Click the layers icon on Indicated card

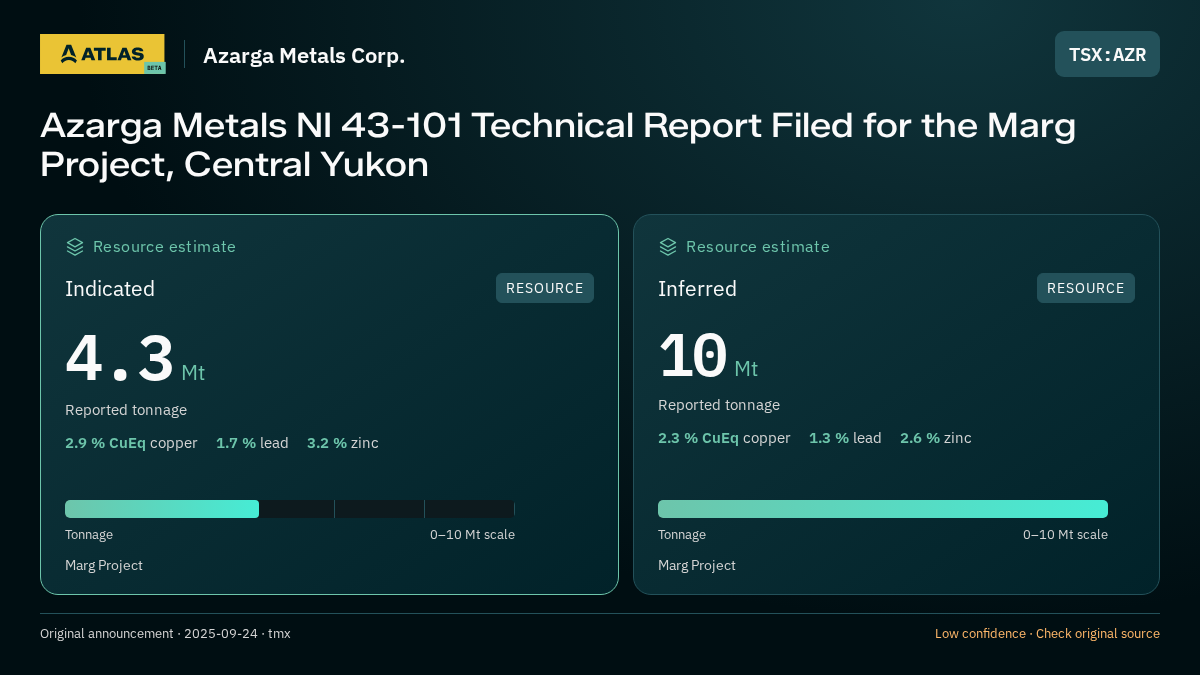[x=75, y=247]
